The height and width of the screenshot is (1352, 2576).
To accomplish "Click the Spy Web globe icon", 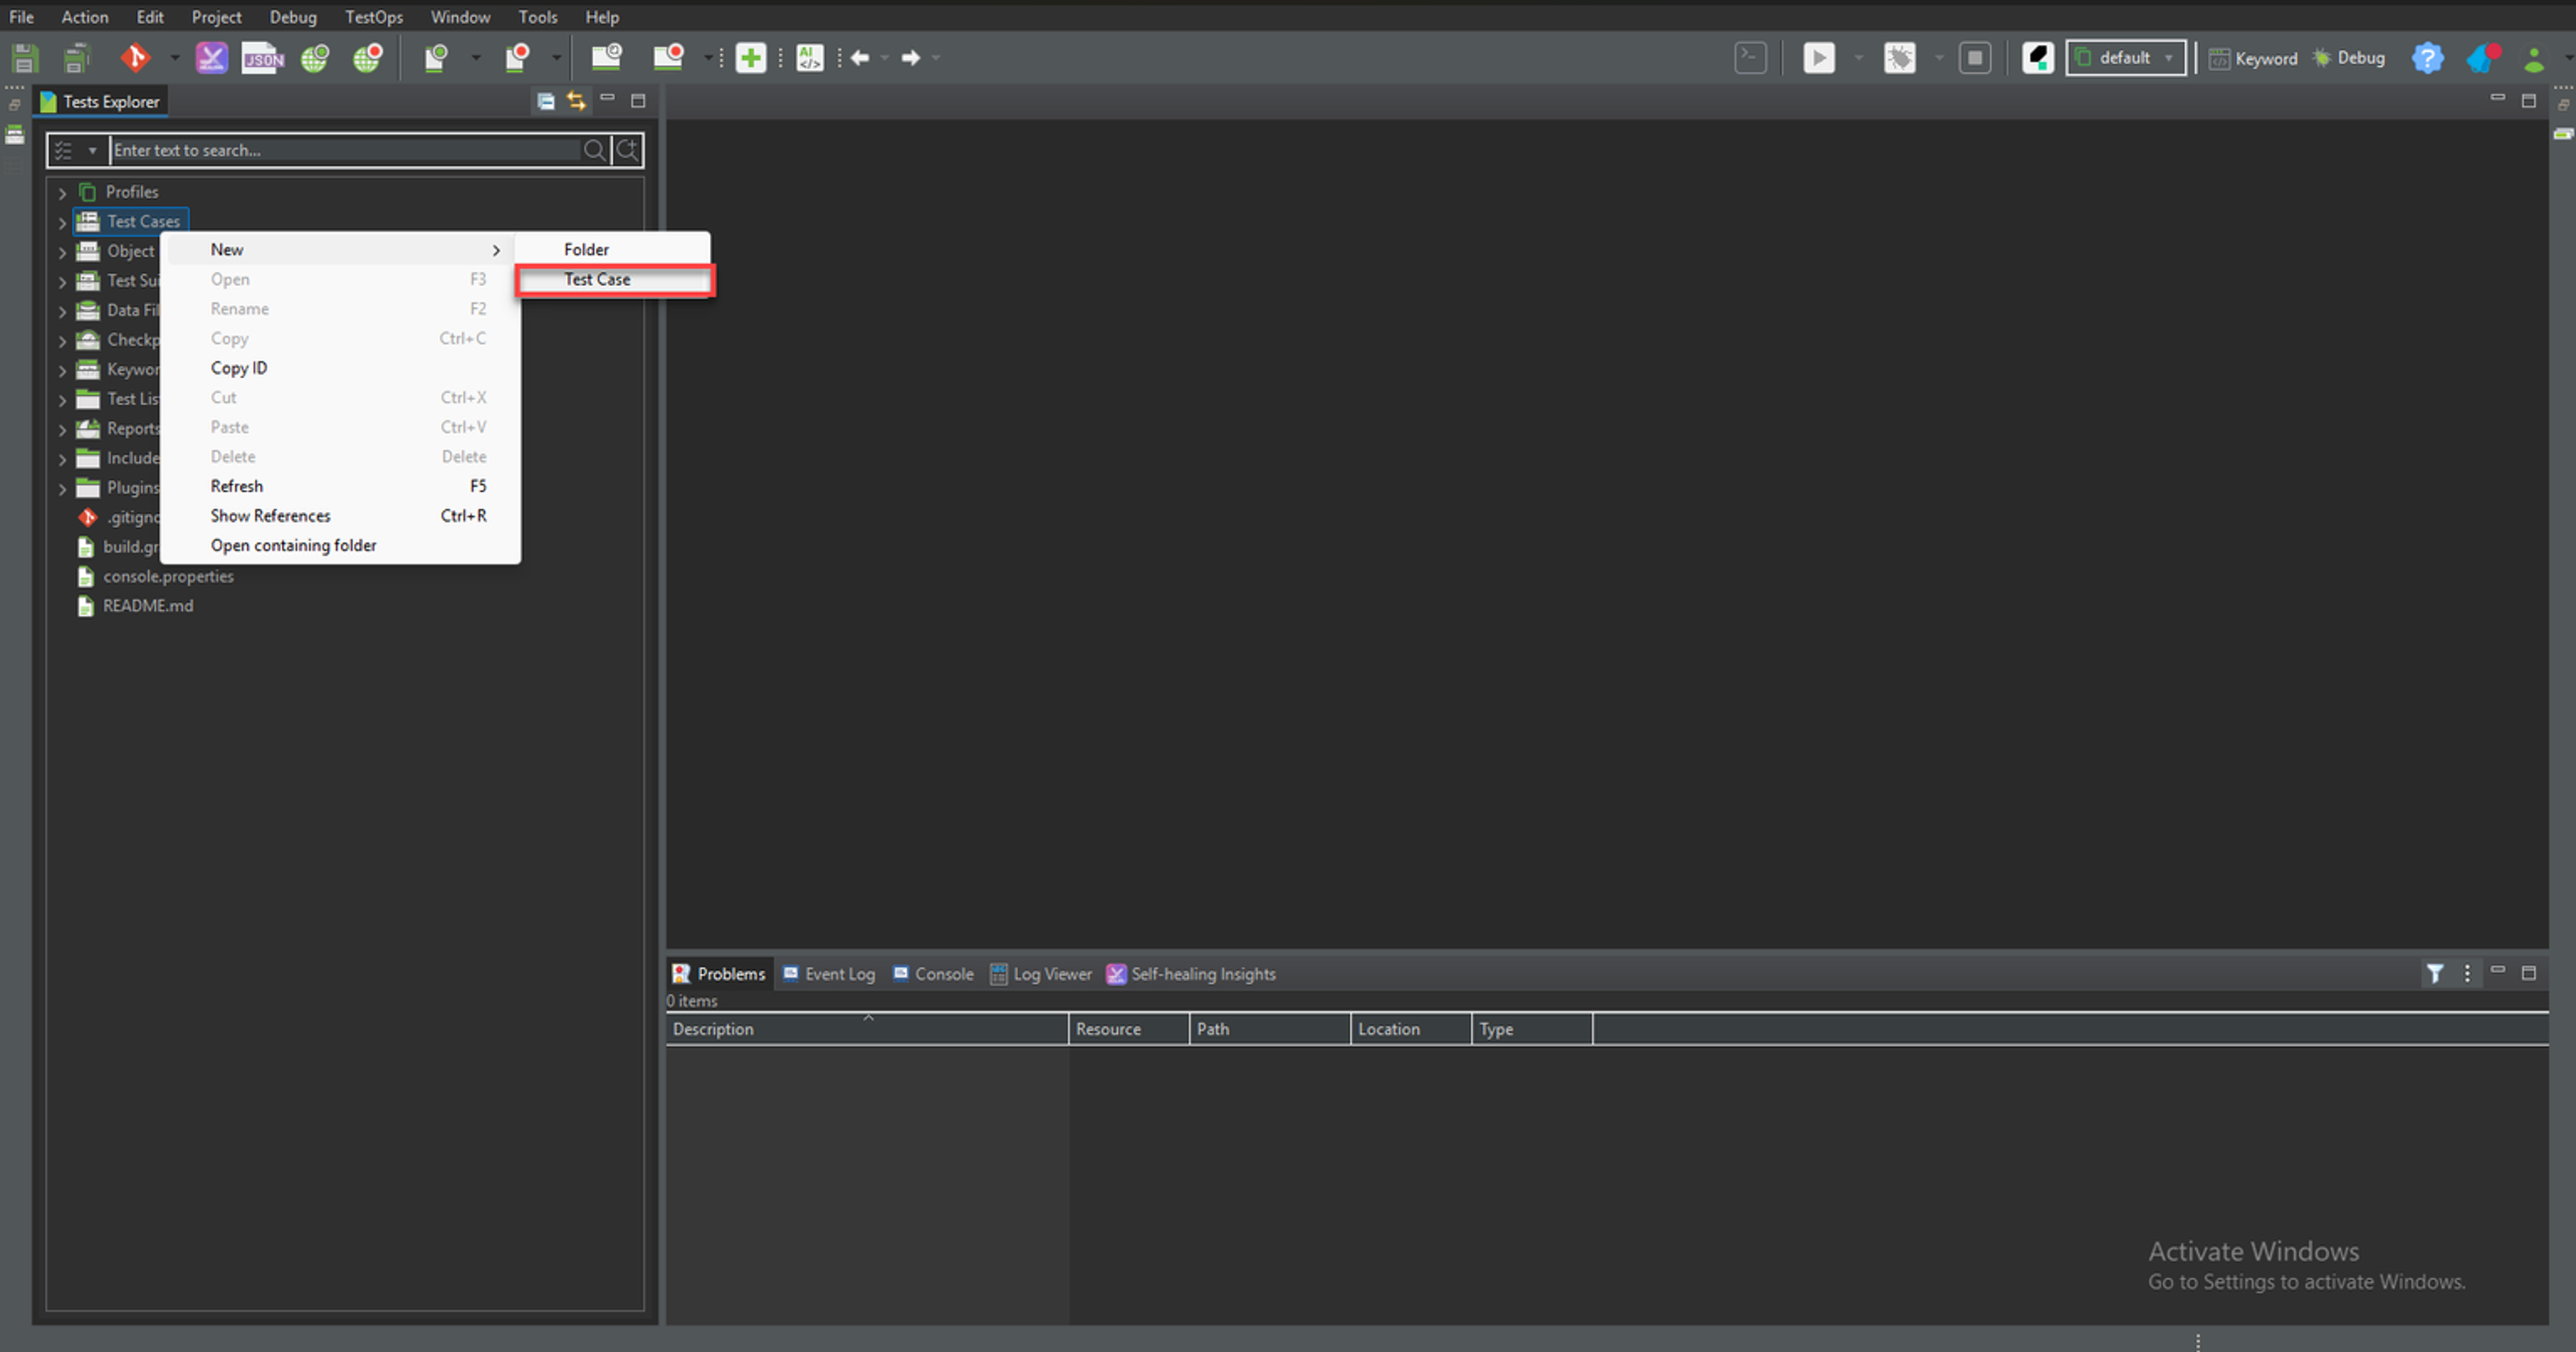I will point(316,58).
